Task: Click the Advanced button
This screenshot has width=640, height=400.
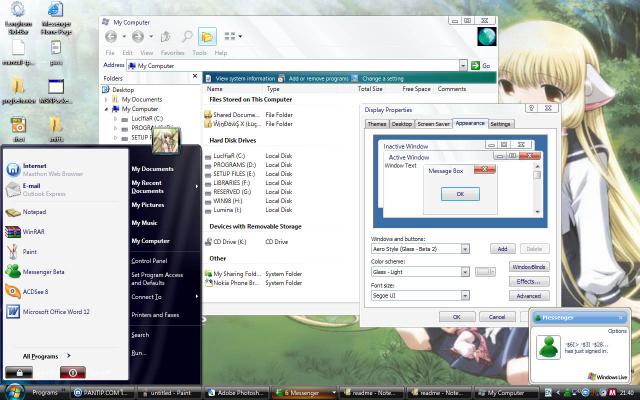Action: [529, 296]
